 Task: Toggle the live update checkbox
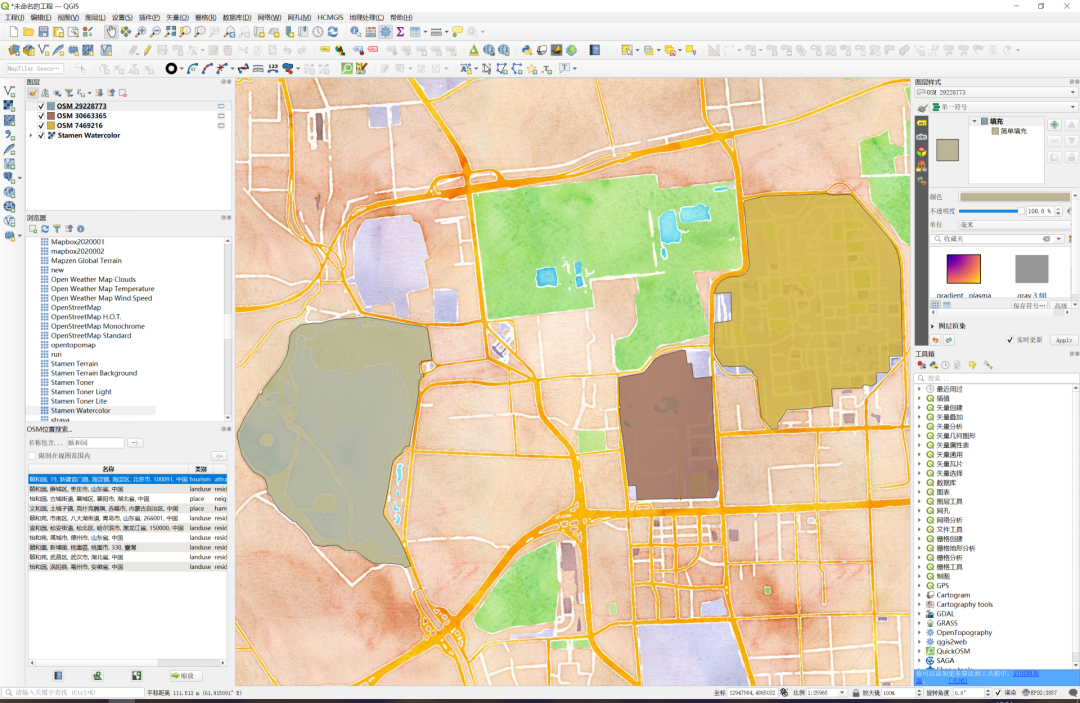click(1008, 340)
